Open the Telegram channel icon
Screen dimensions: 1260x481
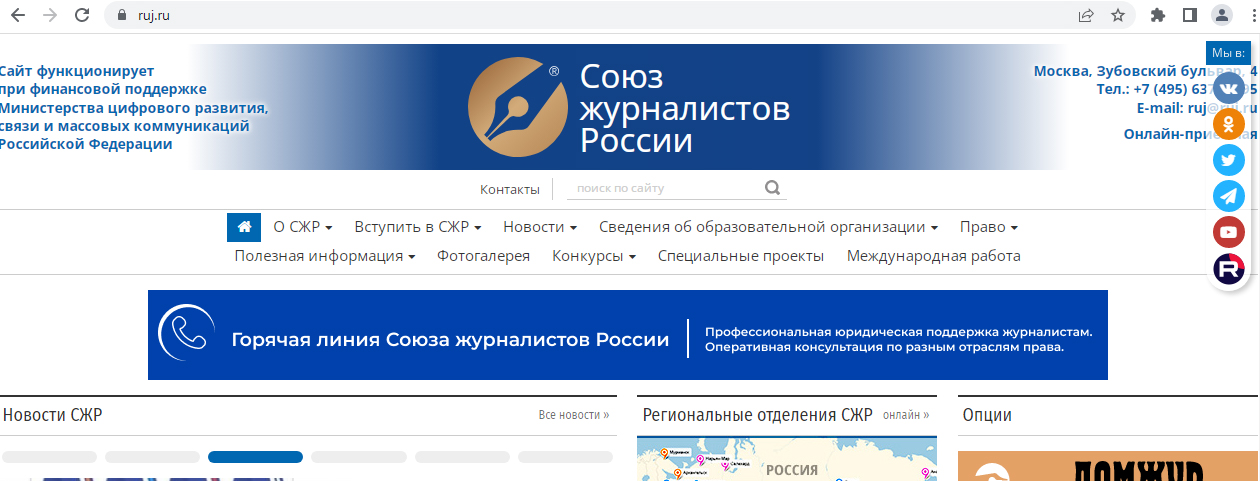(x=1228, y=196)
